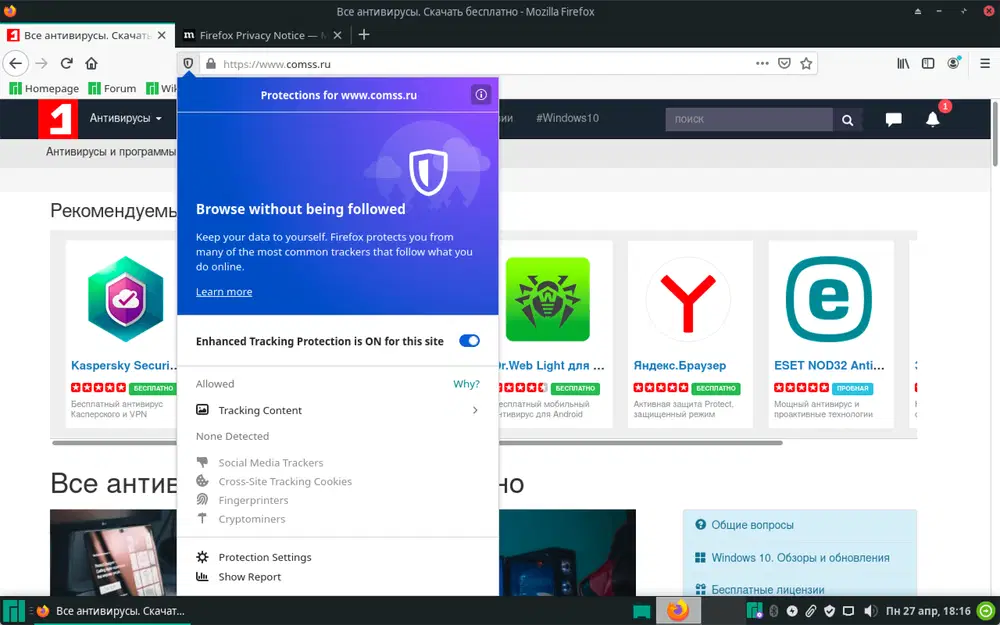Click the #Windows10 navigation link
Image resolution: width=1000 pixels, height=625 pixels.
(x=567, y=118)
